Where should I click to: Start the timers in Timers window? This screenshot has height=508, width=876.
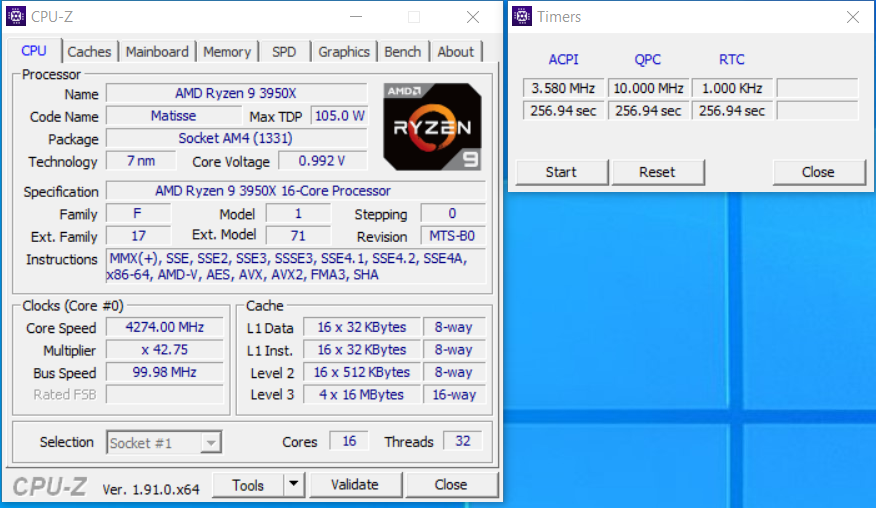click(x=561, y=172)
